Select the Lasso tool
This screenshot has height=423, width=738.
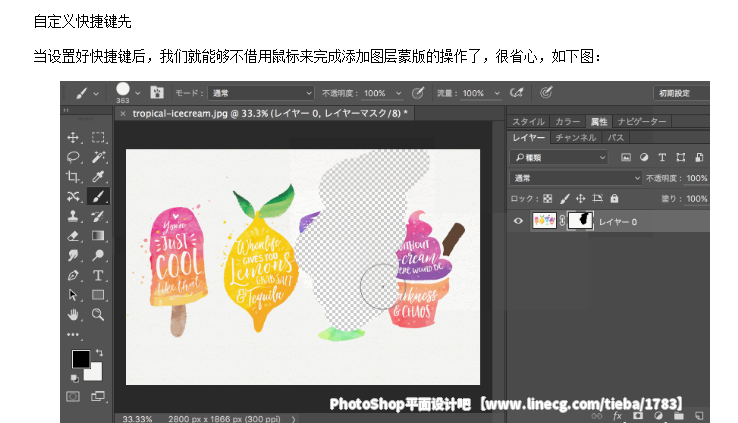73,157
